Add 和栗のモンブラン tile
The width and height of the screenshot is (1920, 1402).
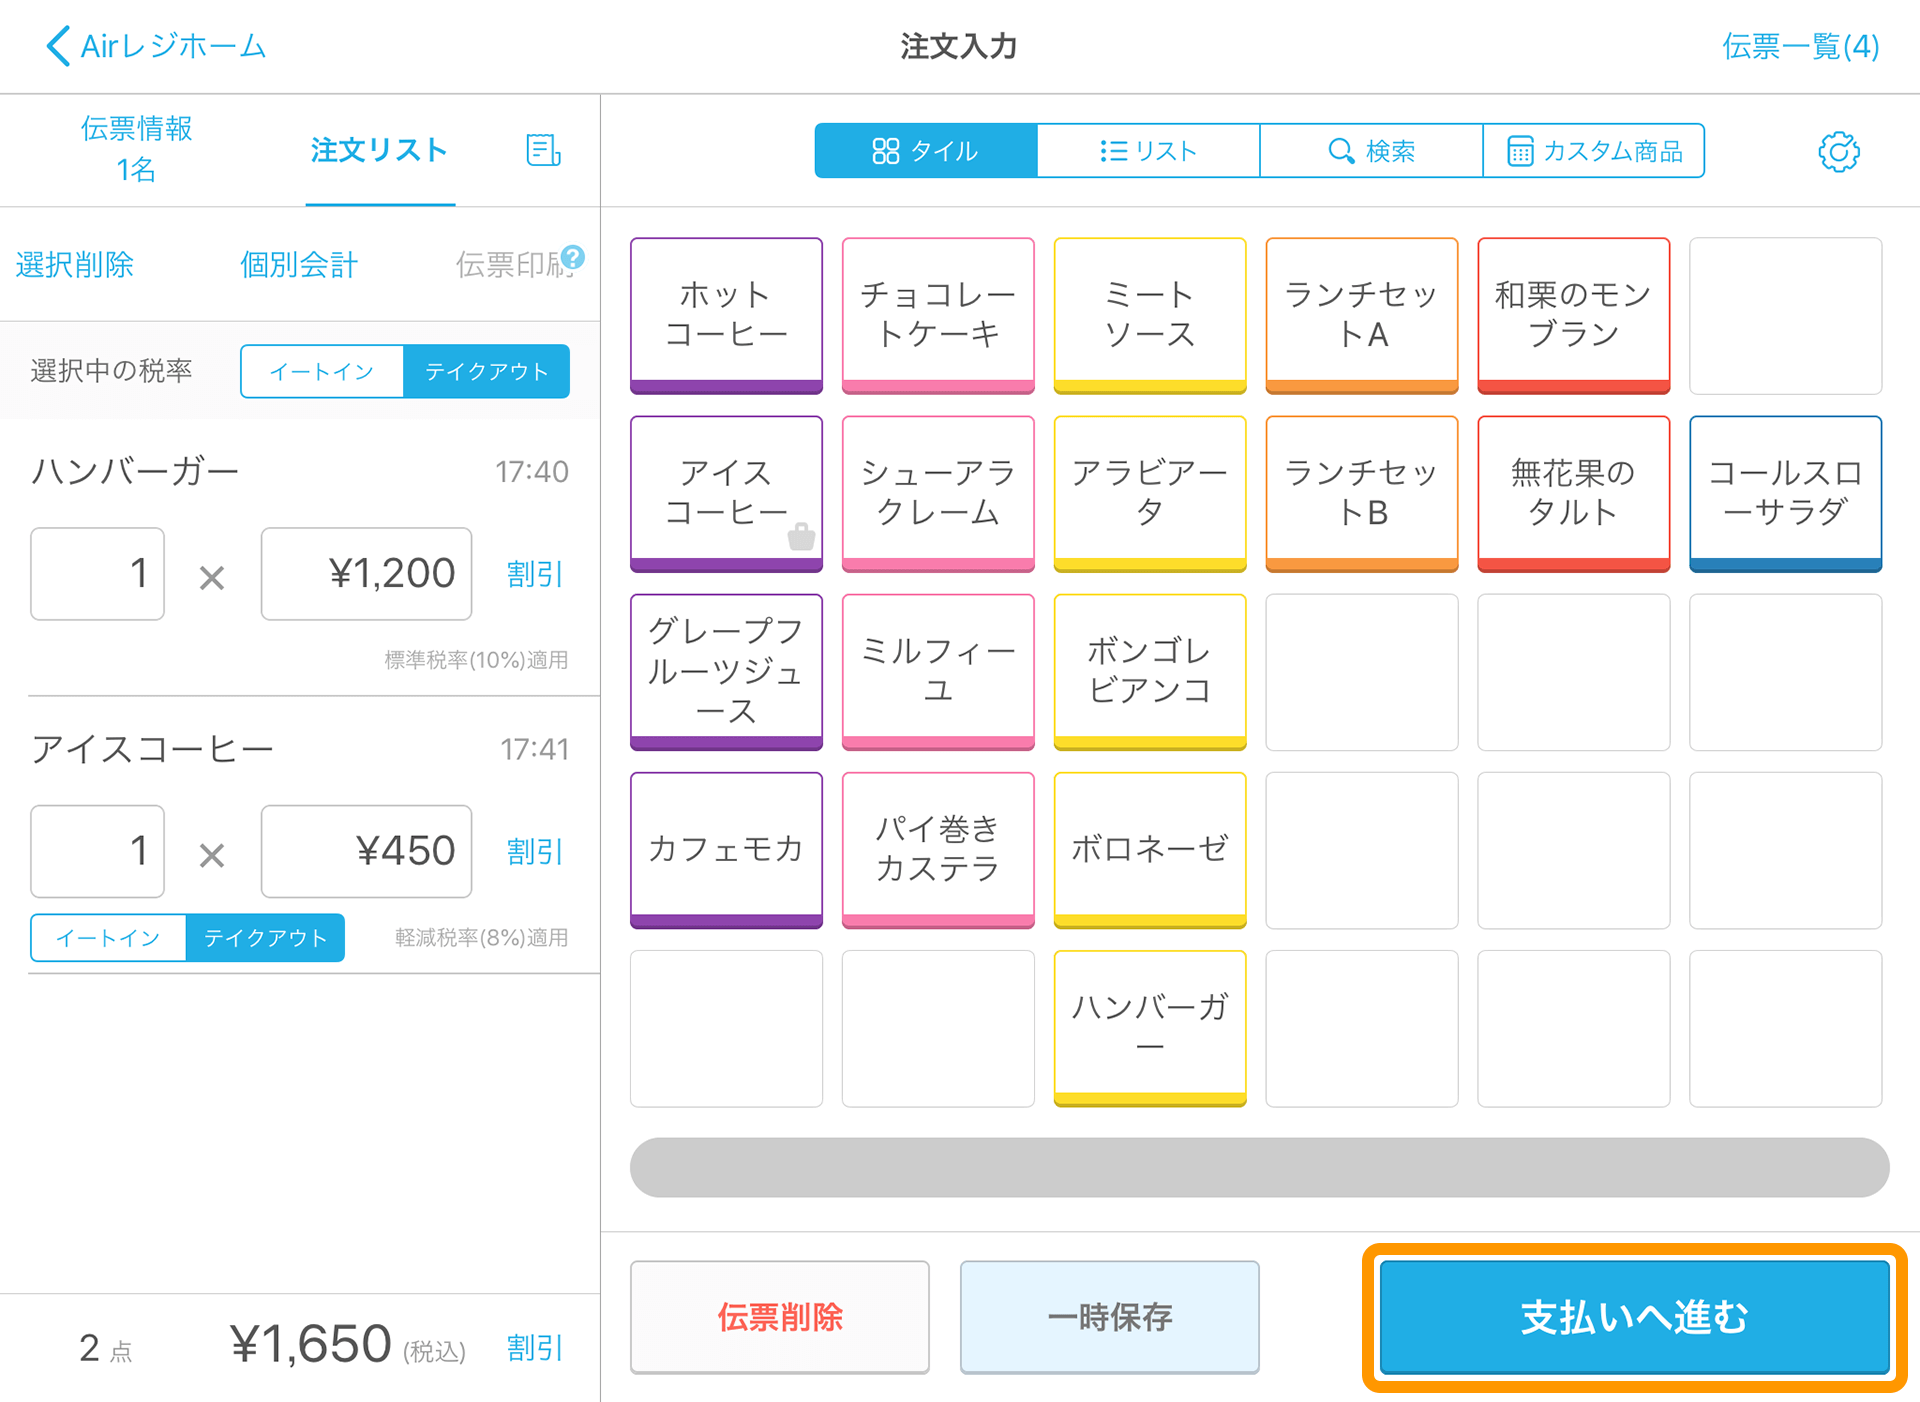(x=1574, y=315)
